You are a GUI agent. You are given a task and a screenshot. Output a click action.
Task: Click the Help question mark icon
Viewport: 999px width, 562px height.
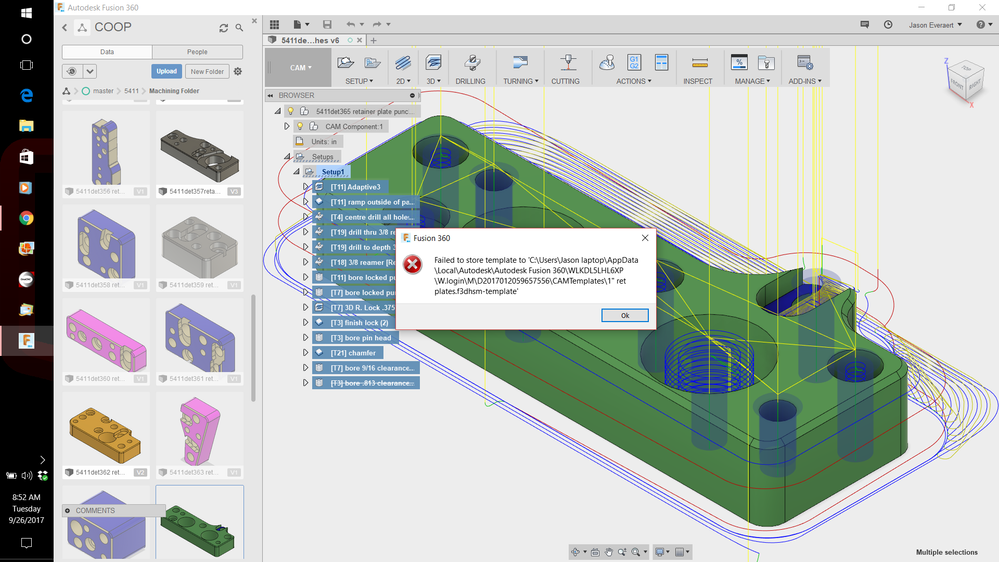(x=981, y=24)
